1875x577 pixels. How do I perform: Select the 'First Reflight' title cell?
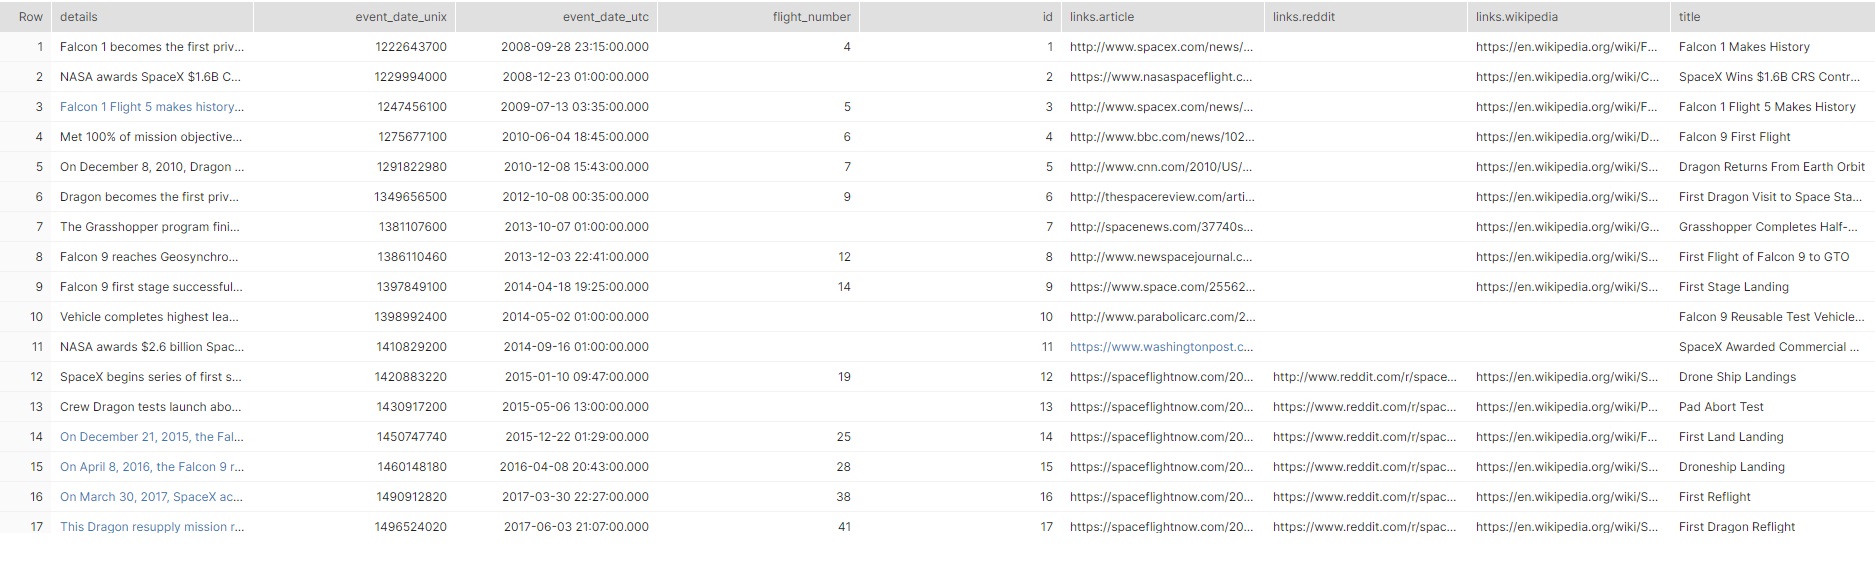1714,497
